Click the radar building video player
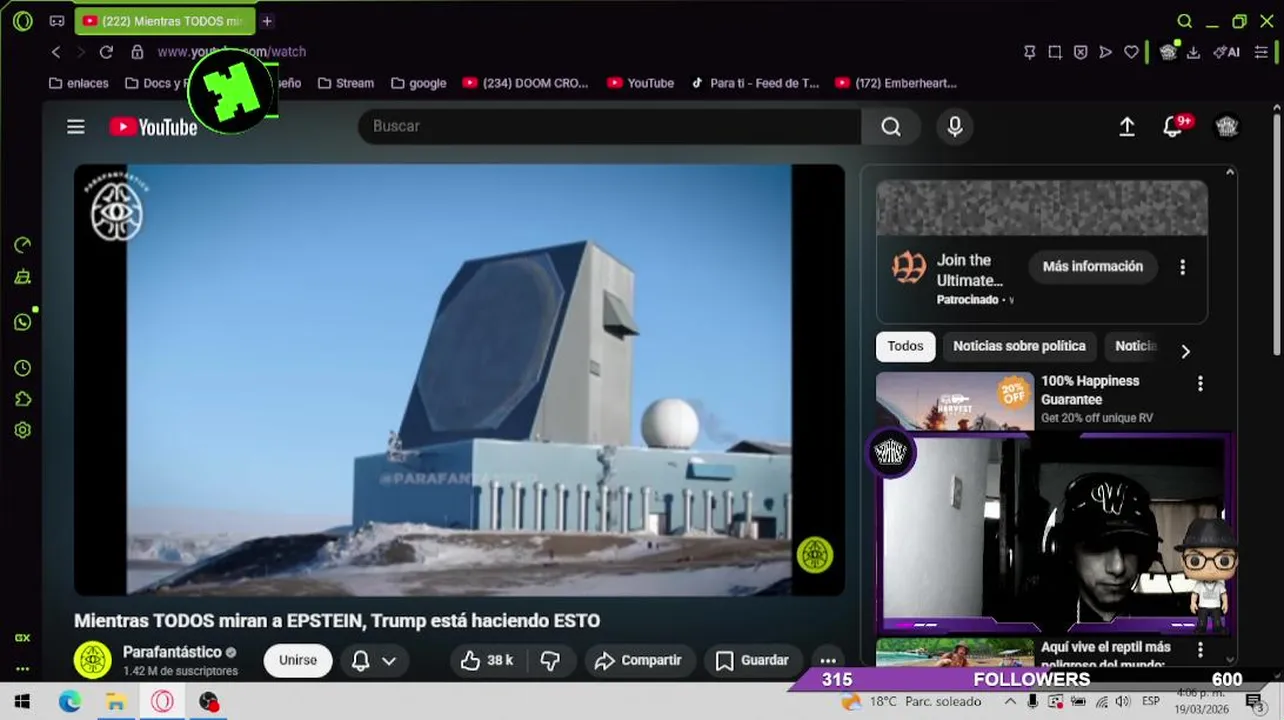This screenshot has height=720, width=1284. (x=459, y=380)
